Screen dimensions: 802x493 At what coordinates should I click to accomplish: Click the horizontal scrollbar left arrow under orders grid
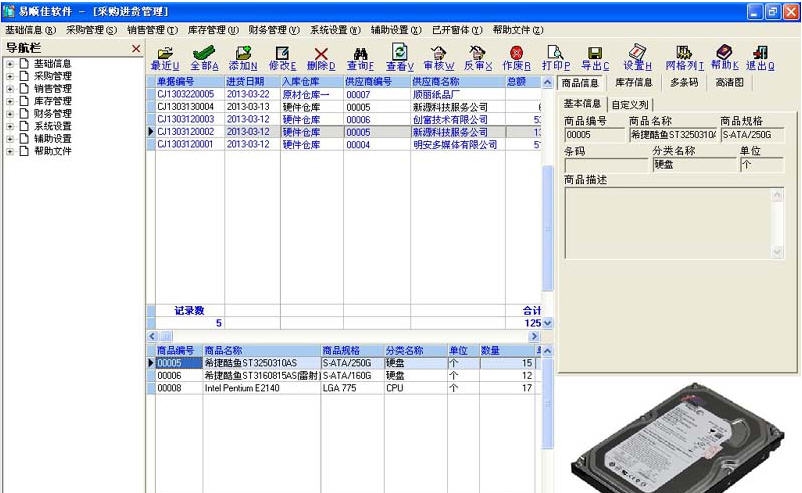(152, 336)
